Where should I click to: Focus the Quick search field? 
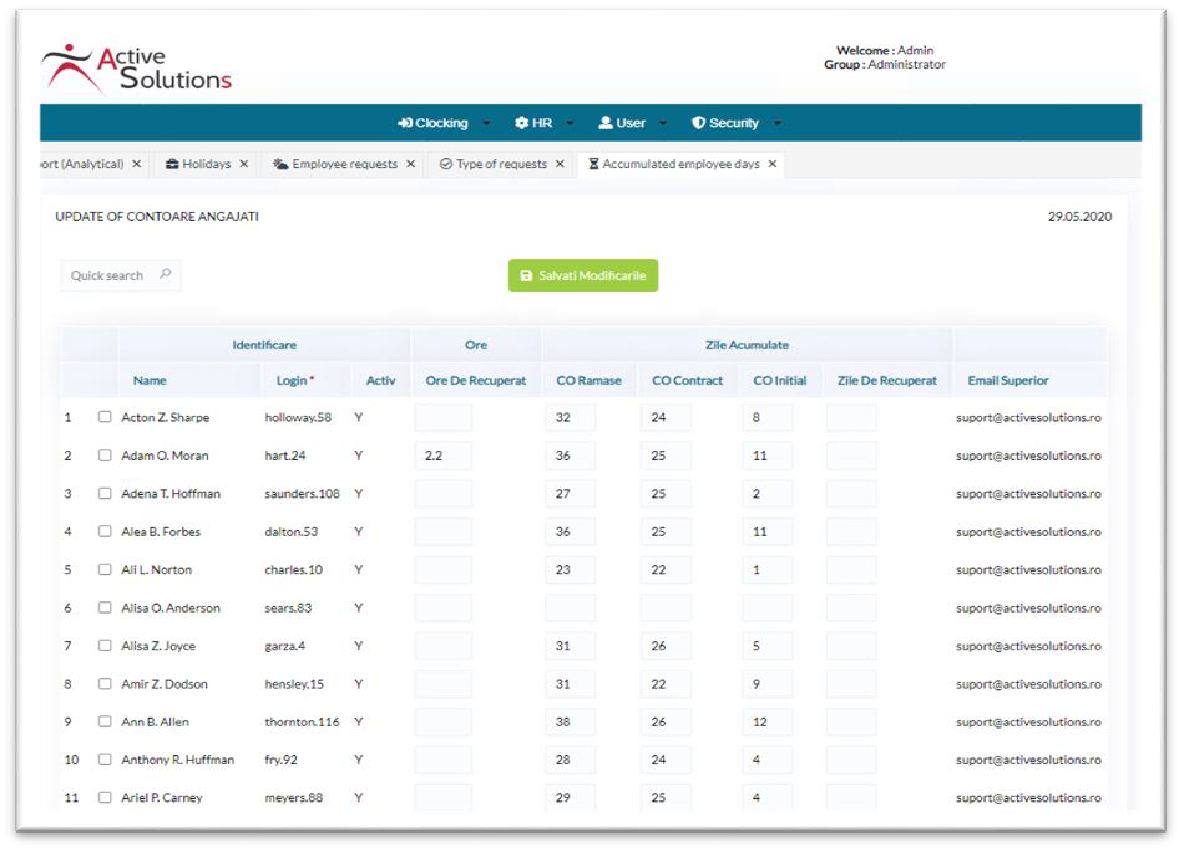(120, 275)
